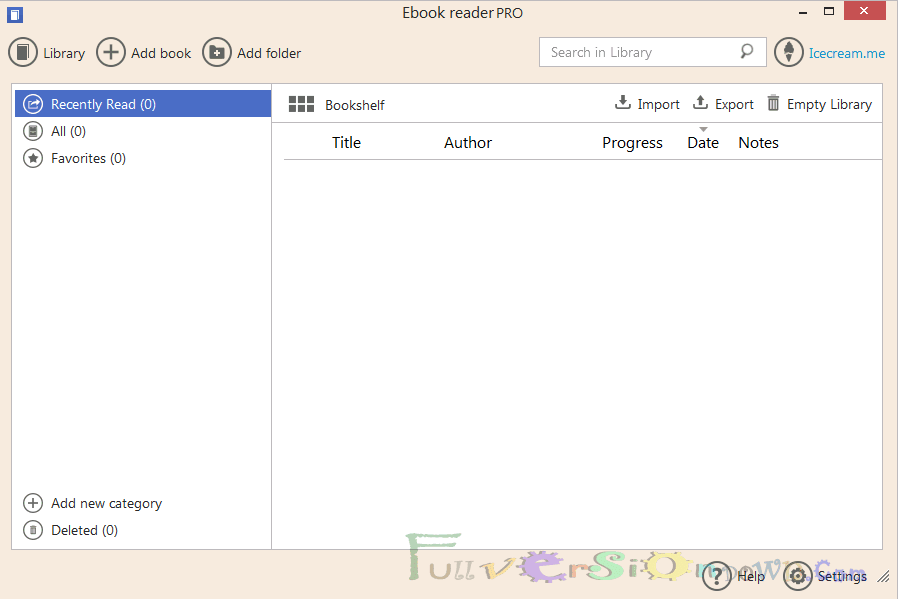
Task: Click the Add new category plus icon
Action: pyautogui.click(x=33, y=503)
